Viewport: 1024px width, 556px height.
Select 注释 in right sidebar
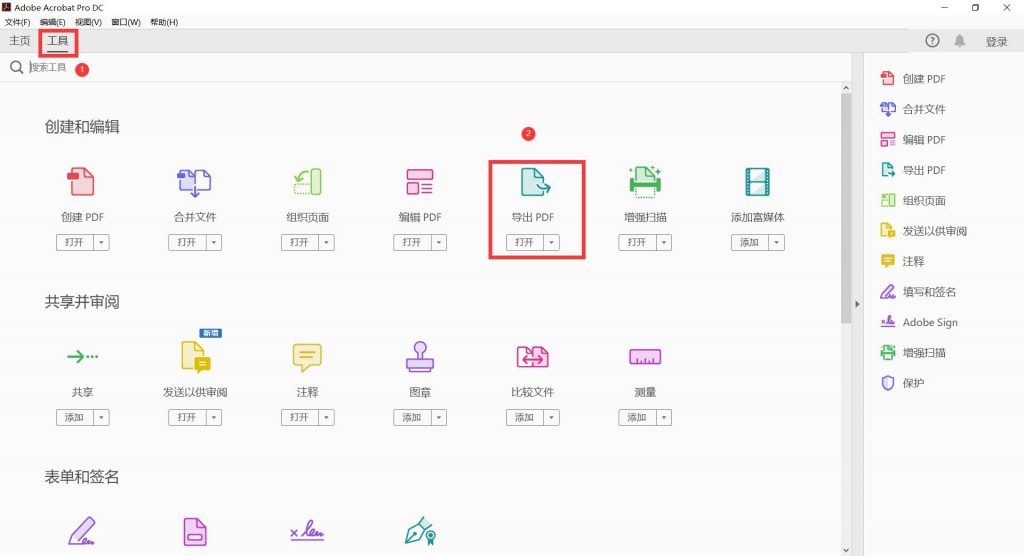tap(902, 261)
